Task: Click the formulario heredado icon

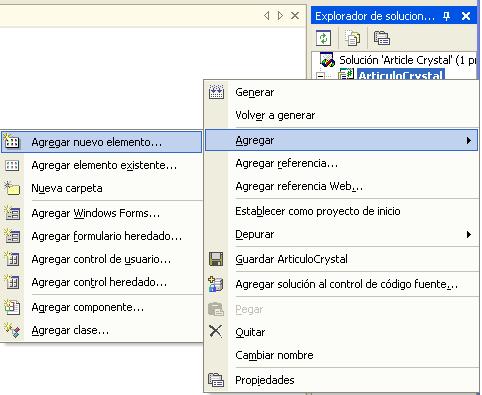Action: click(x=12, y=236)
